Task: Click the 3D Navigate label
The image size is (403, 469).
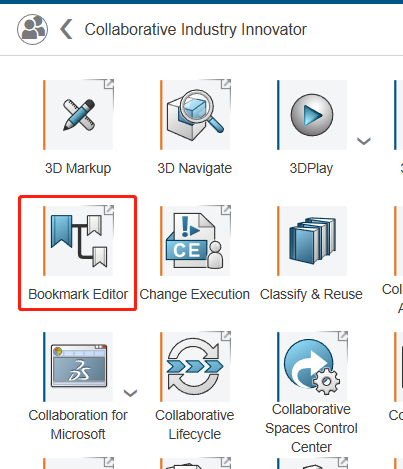Action: (x=195, y=168)
